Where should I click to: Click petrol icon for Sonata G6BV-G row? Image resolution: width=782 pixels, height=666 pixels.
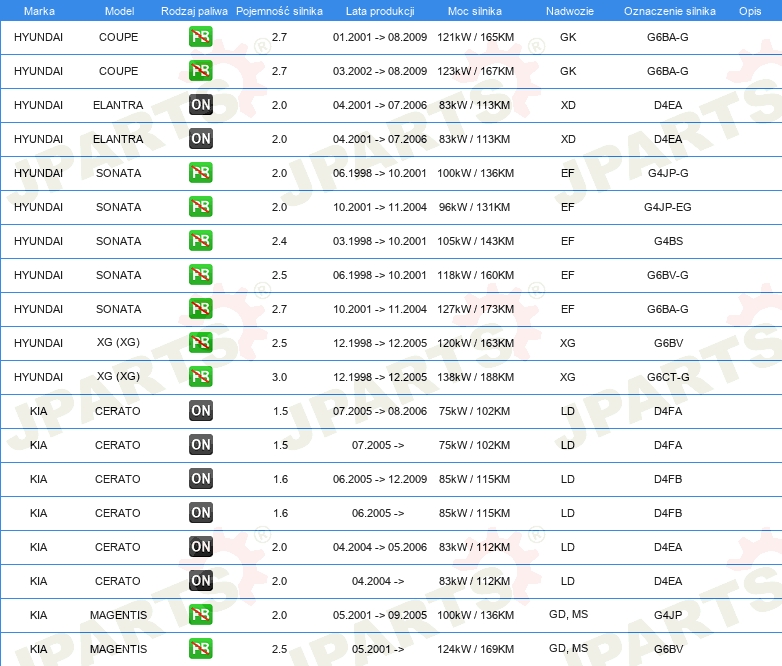[x=200, y=274]
